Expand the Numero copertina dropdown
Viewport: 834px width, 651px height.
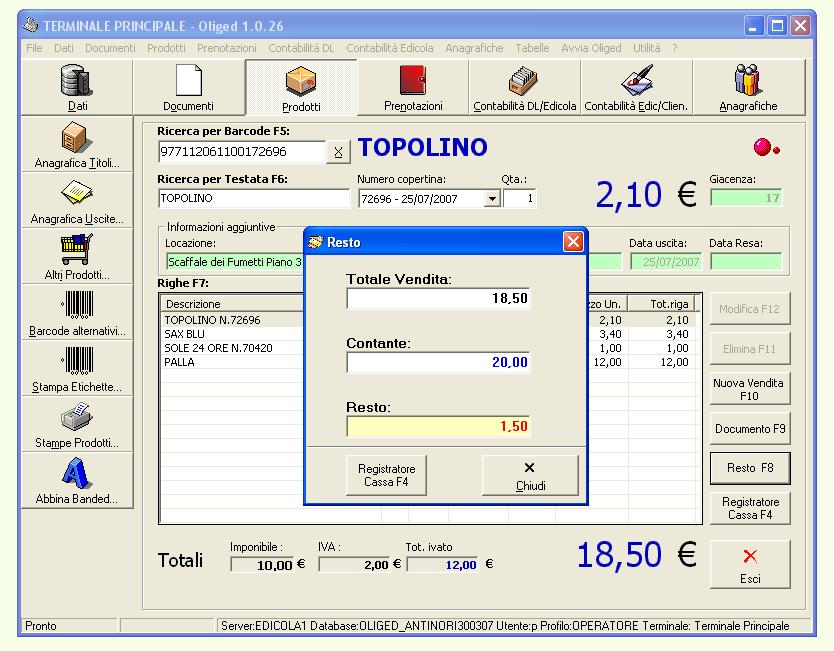click(x=491, y=199)
